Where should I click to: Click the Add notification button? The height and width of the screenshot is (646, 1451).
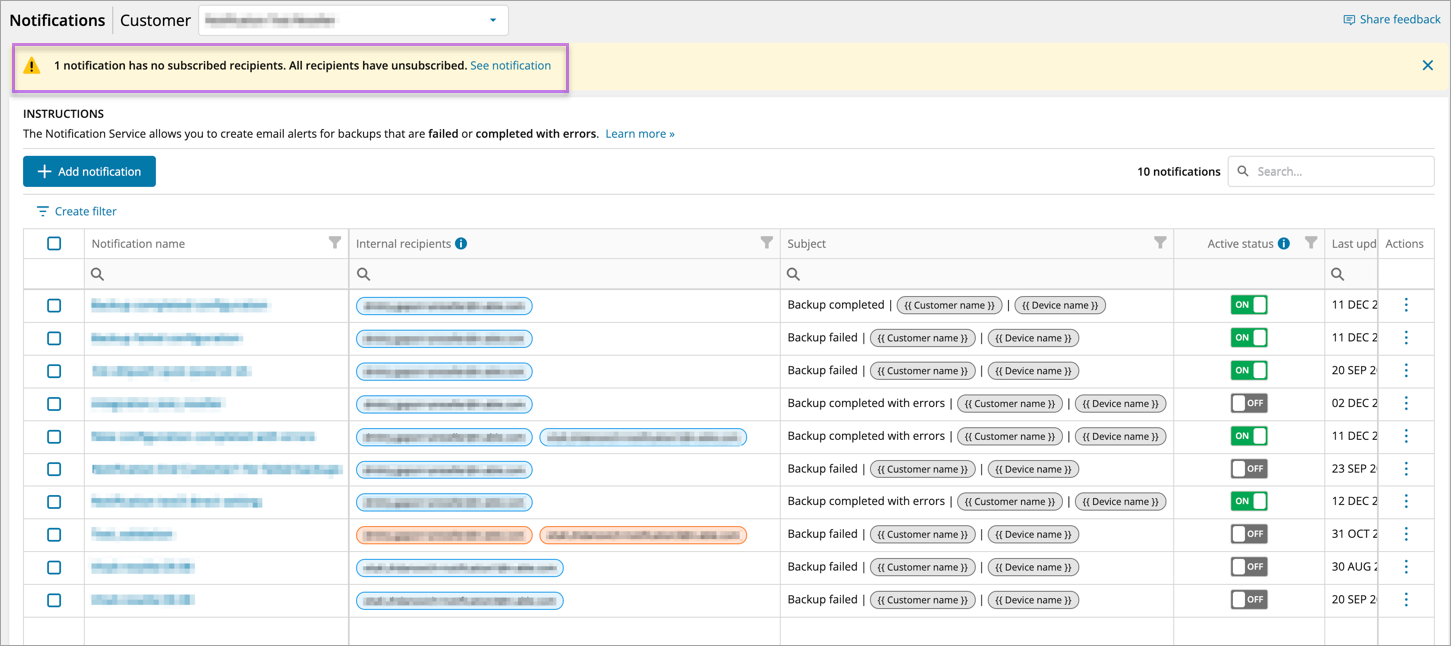89,171
